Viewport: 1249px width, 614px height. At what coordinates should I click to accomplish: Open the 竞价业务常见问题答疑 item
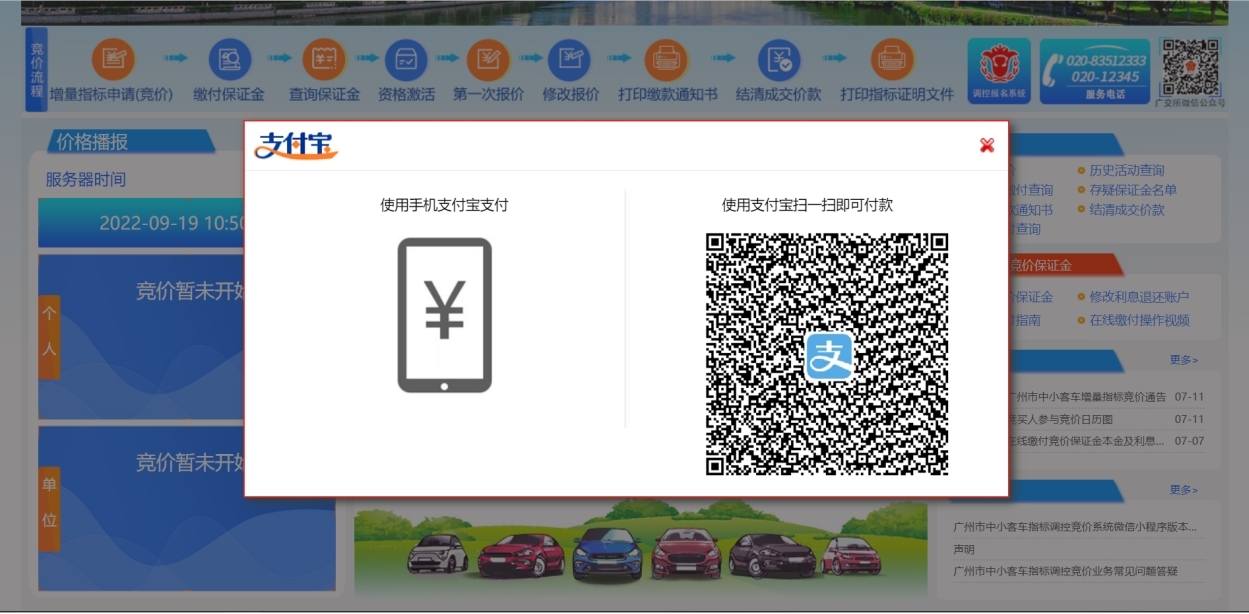1066,571
